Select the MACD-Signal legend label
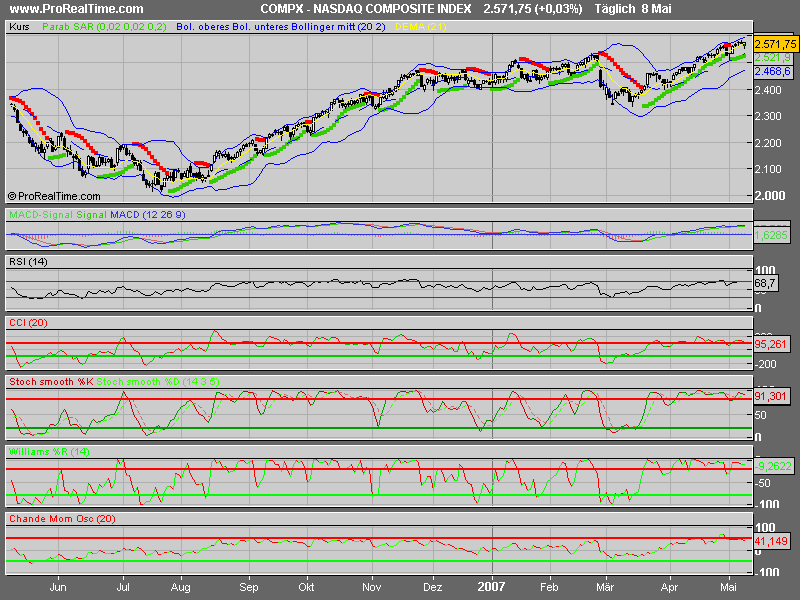The height and width of the screenshot is (600, 800). click(41, 215)
